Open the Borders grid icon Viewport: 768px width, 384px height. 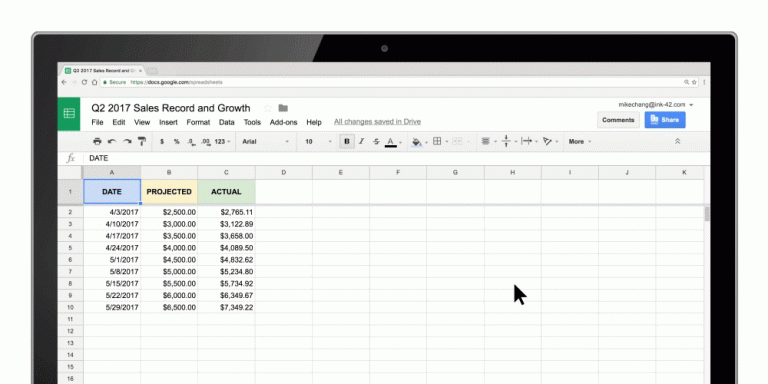(x=437, y=142)
